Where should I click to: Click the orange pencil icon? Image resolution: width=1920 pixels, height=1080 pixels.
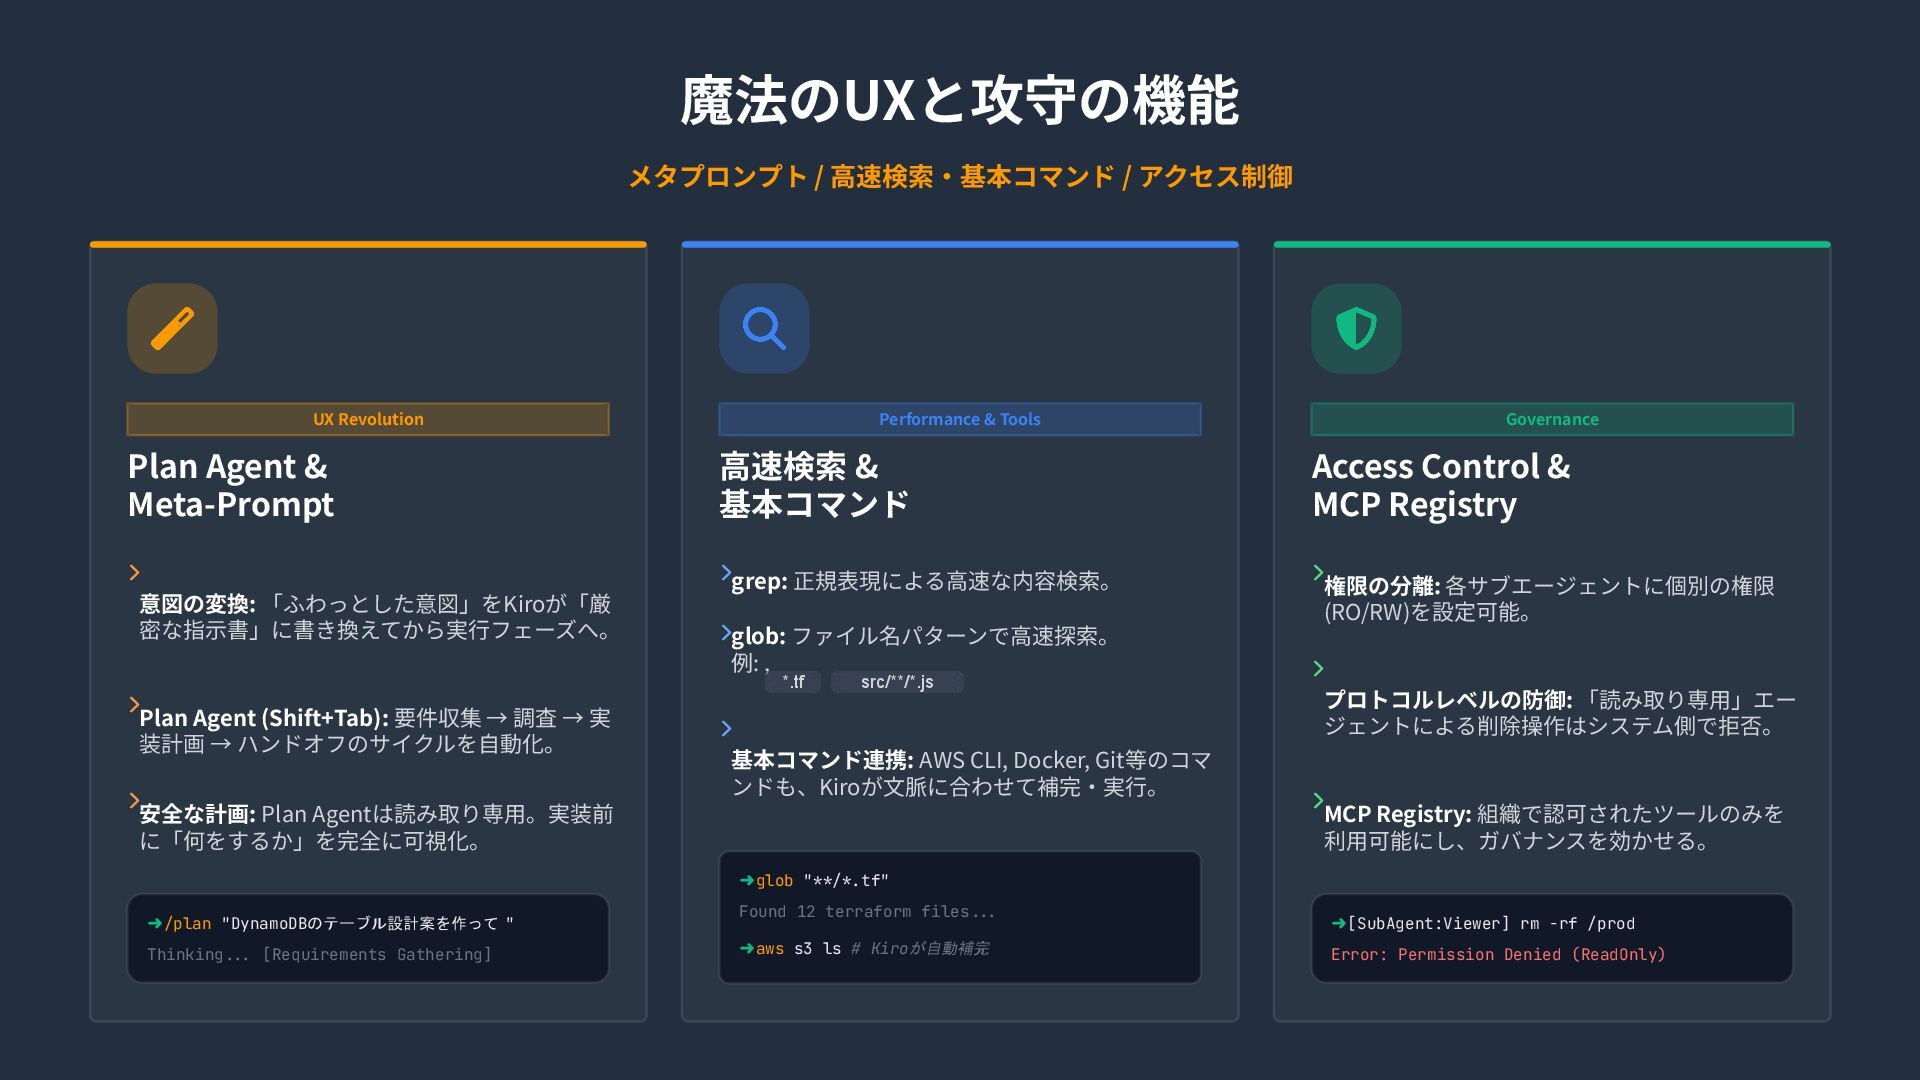click(172, 328)
